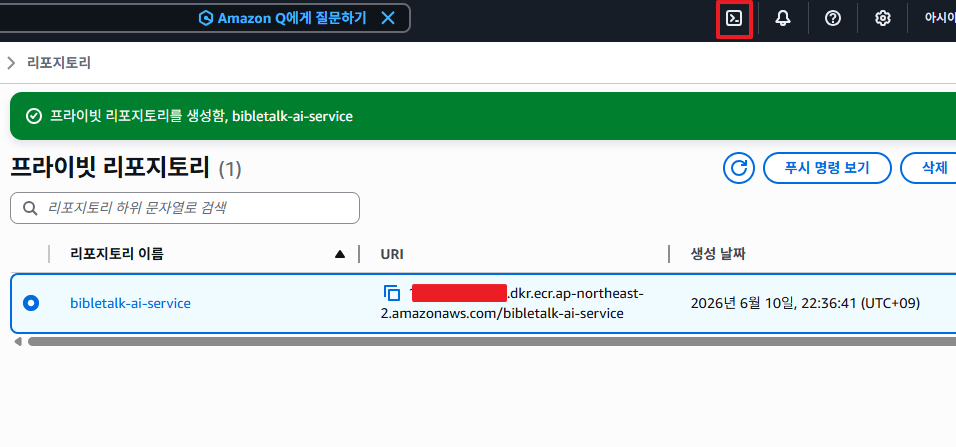Viewport: 956px width, 447px height.
Task: Open the CloudShell terminal icon
Action: tap(734, 19)
